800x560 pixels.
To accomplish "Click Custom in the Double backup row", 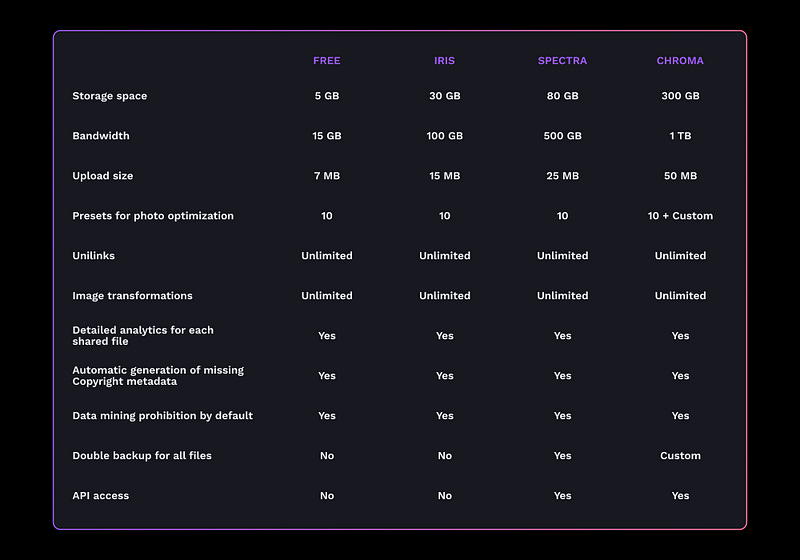I will (680, 455).
